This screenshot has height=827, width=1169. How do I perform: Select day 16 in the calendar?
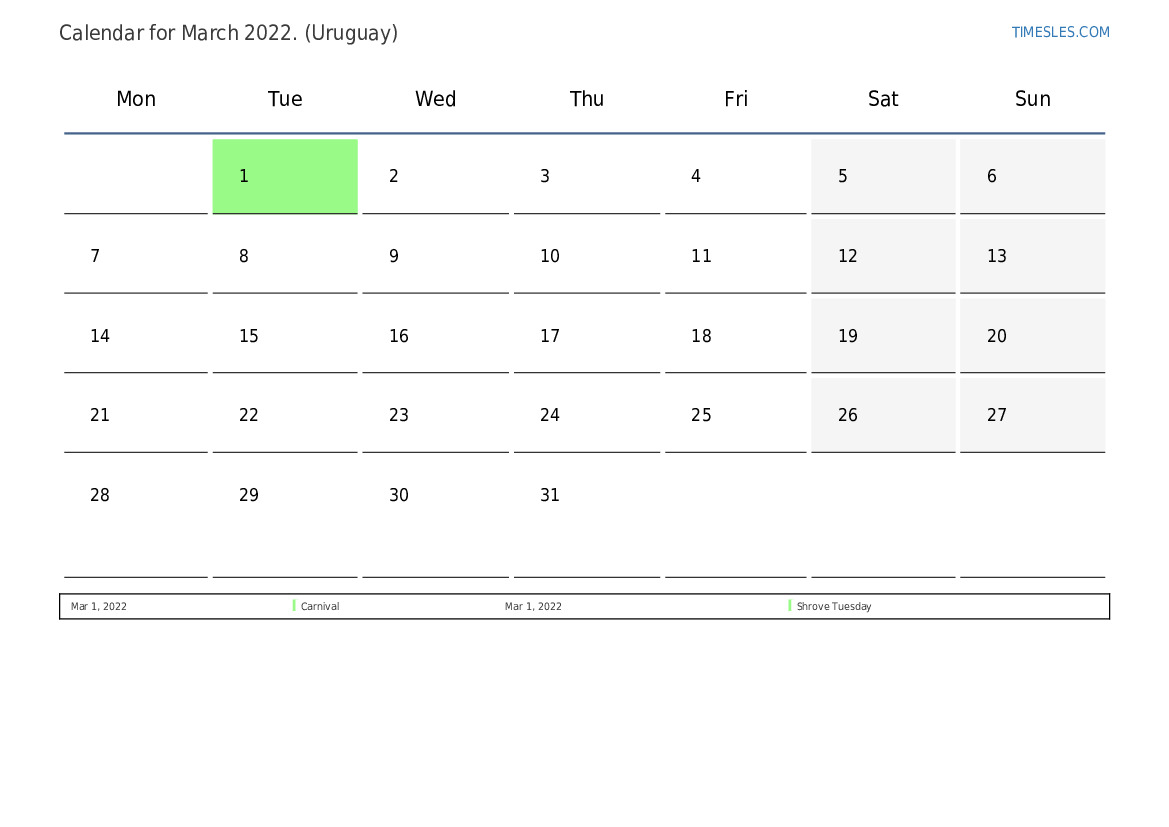pos(435,336)
